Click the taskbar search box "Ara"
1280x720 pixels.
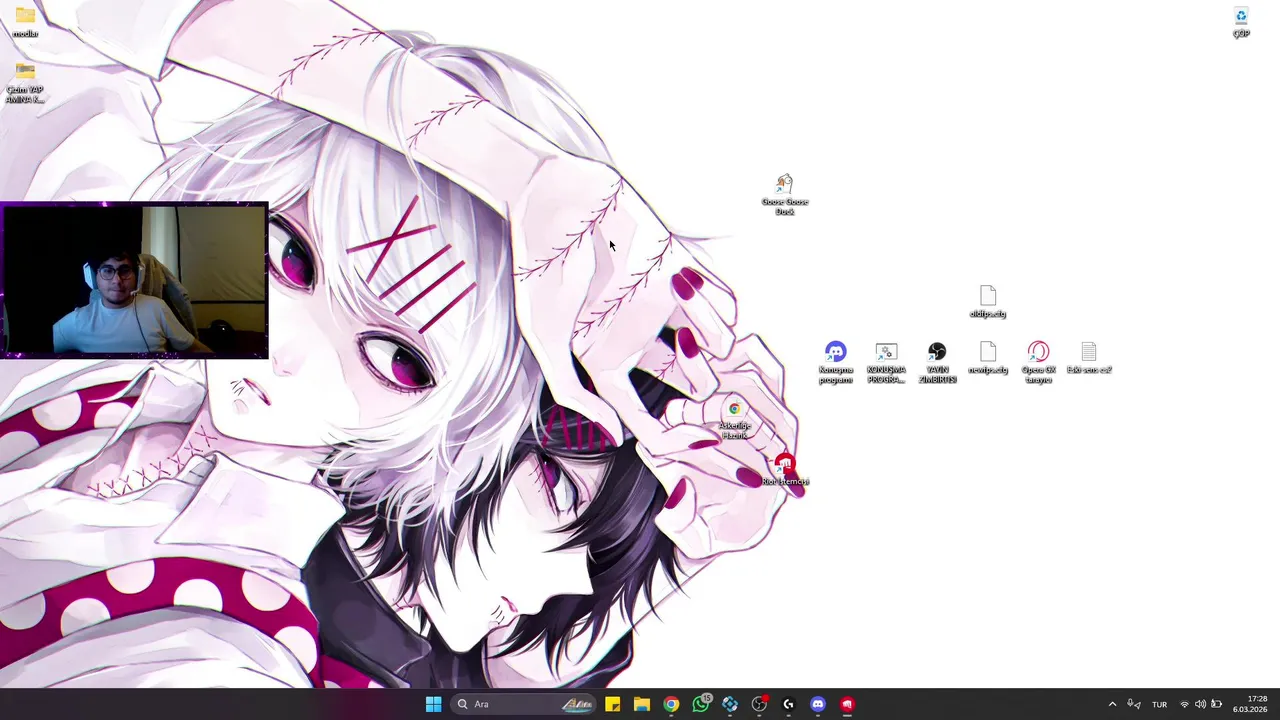[523, 704]
